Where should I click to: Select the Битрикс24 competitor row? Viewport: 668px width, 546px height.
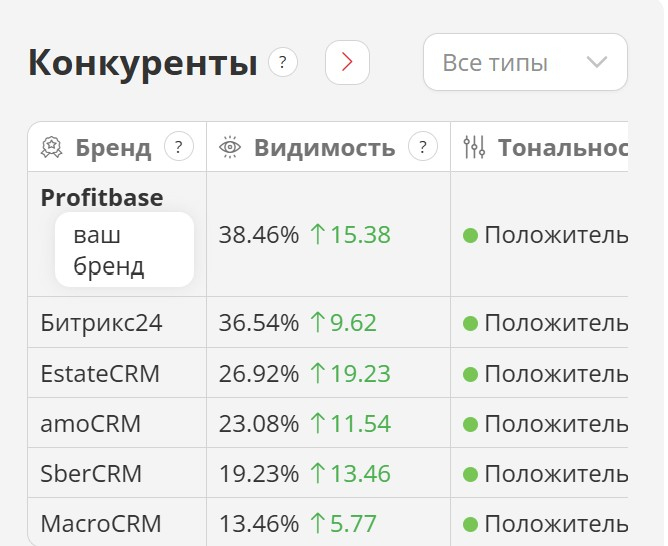point(101,323)
